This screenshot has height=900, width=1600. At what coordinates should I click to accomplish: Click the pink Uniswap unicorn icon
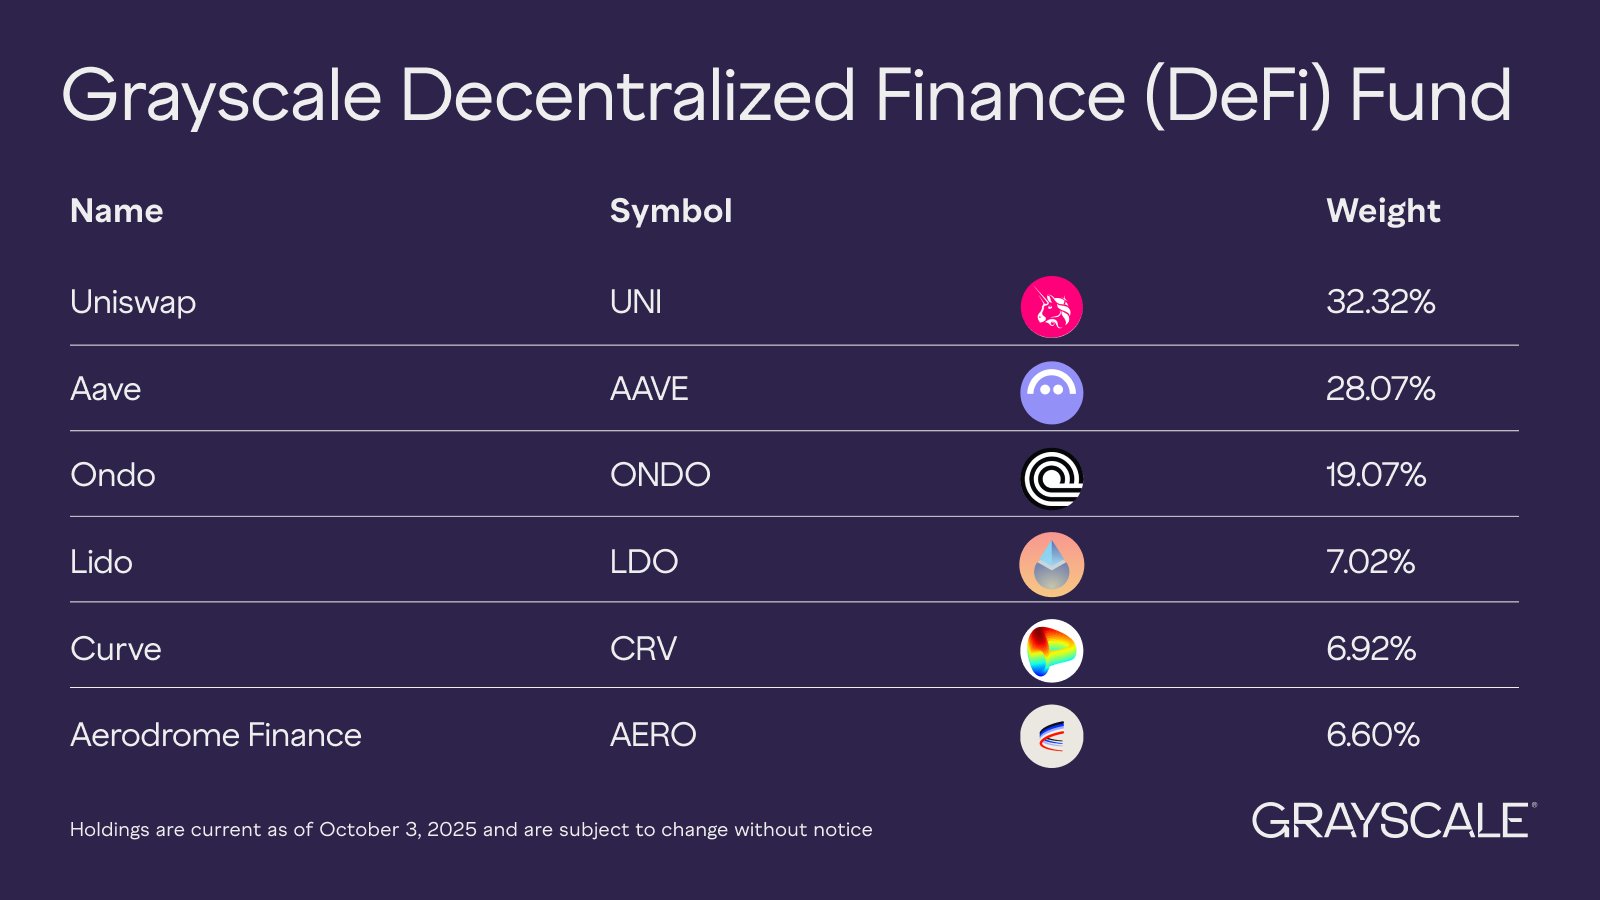1051,307
